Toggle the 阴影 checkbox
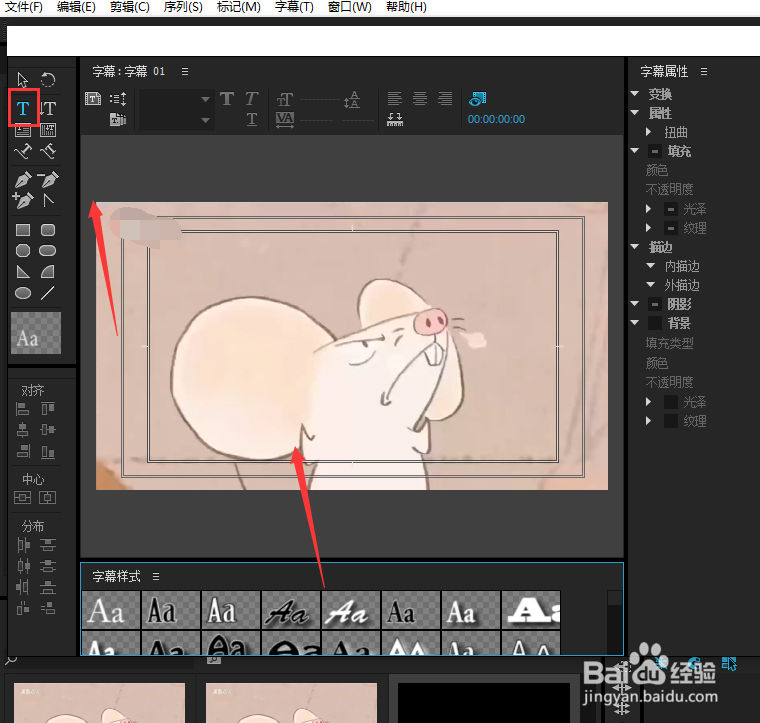760x723 pixels. [655, 304]
